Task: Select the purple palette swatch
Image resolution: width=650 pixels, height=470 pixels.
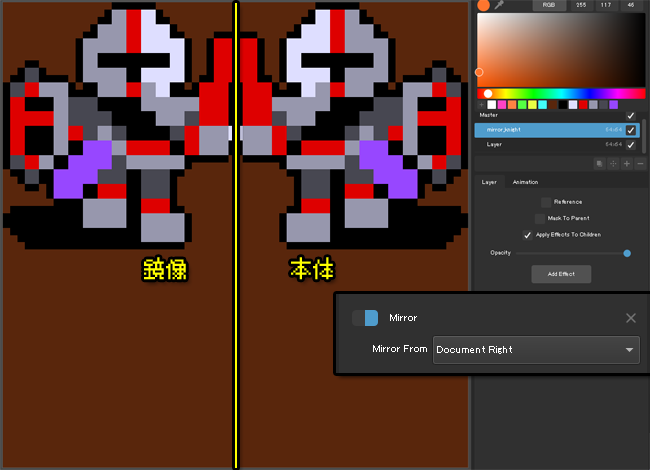Action: point(614,105)
